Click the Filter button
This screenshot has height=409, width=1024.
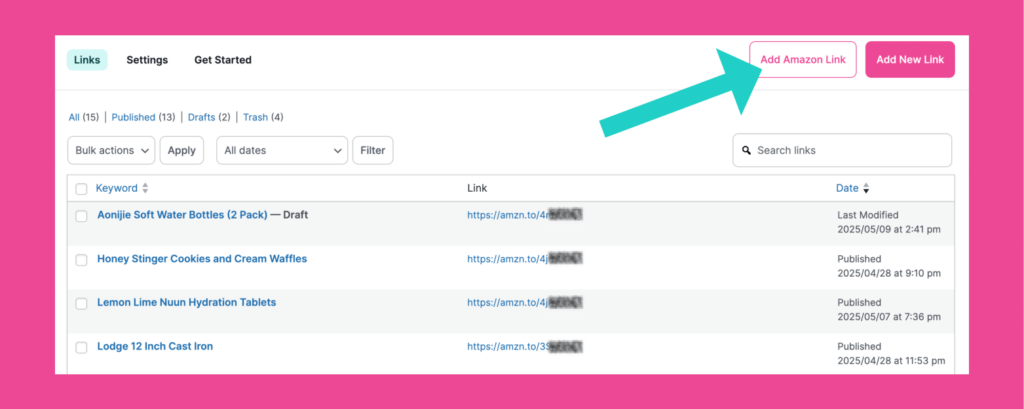tap(373, 150)
